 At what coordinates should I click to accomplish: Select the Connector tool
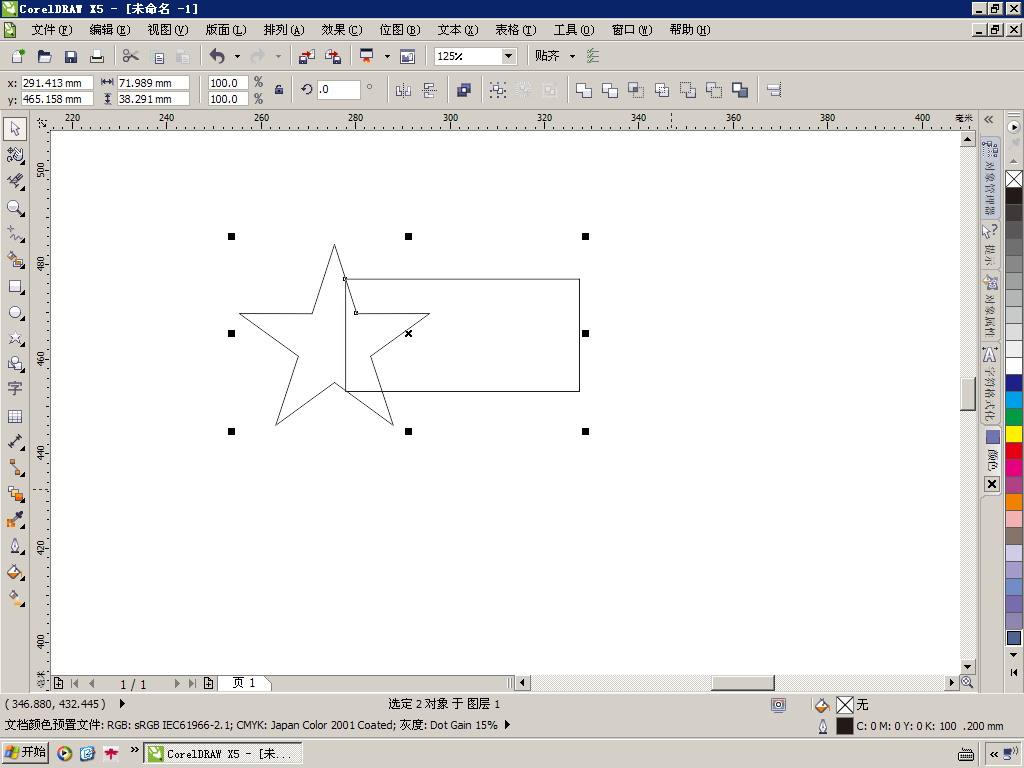click(x=15, y=468)
